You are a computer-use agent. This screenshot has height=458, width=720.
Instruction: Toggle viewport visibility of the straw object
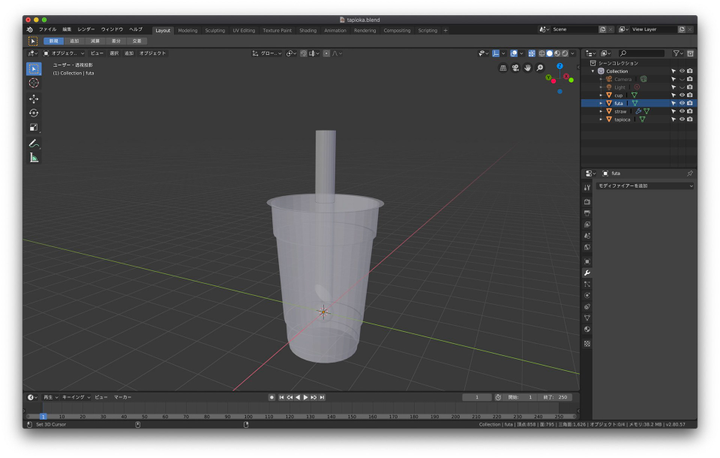682,111
